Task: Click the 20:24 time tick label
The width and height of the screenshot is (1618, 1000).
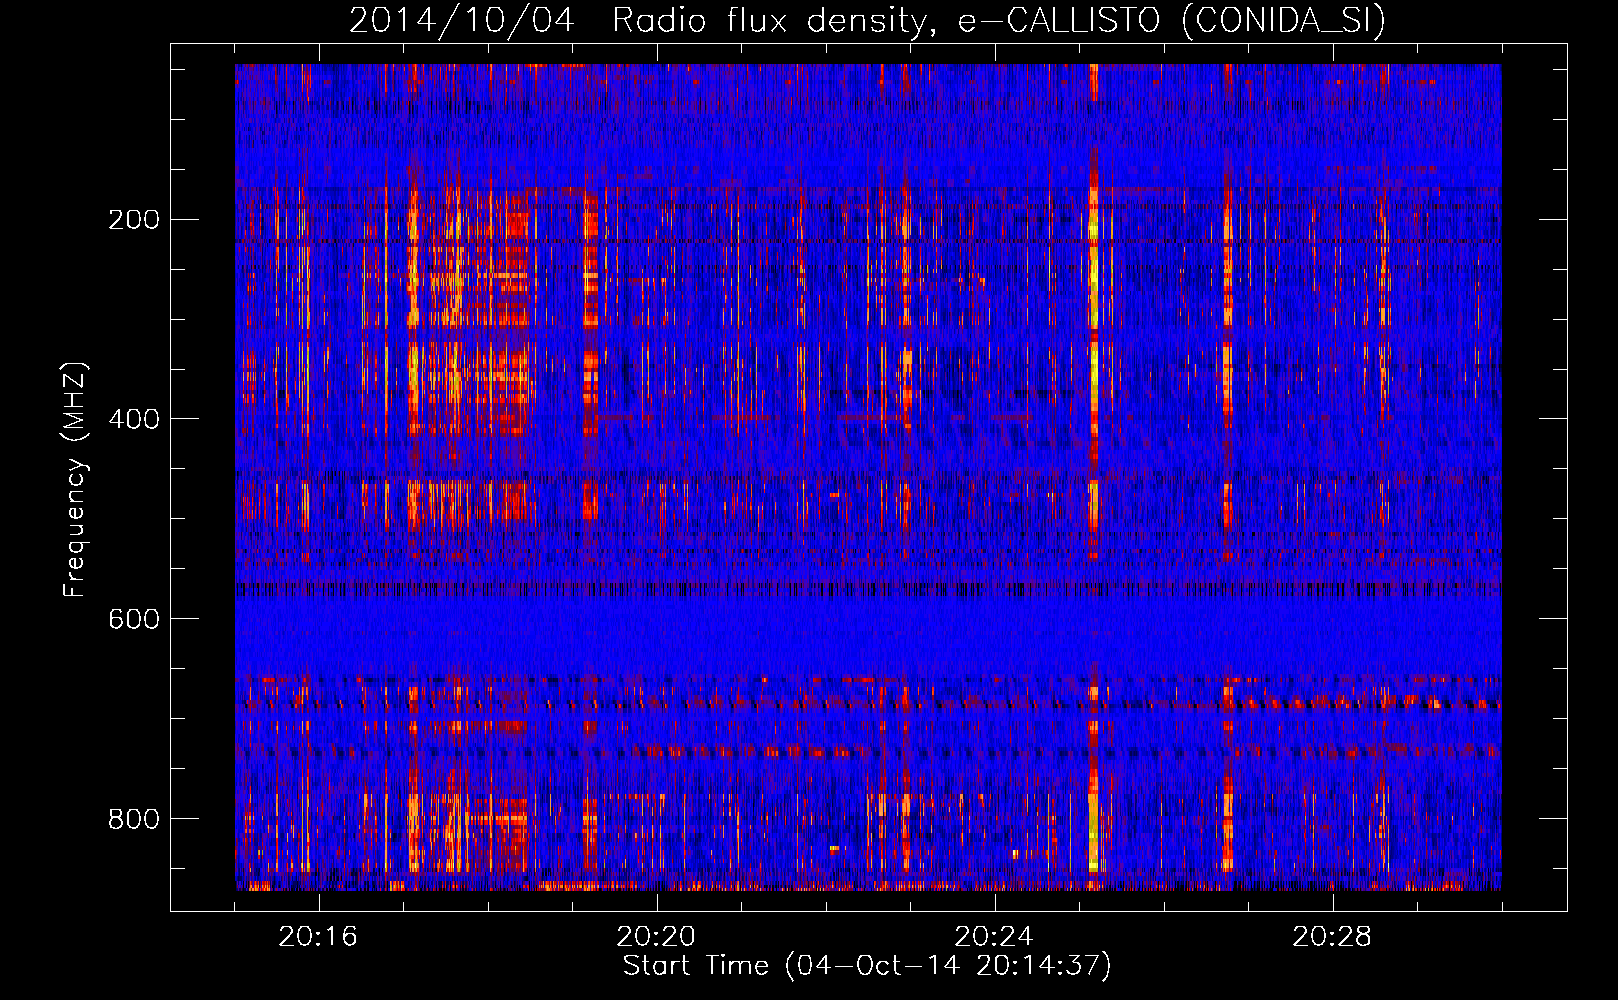Action: (x=994, y=937)
